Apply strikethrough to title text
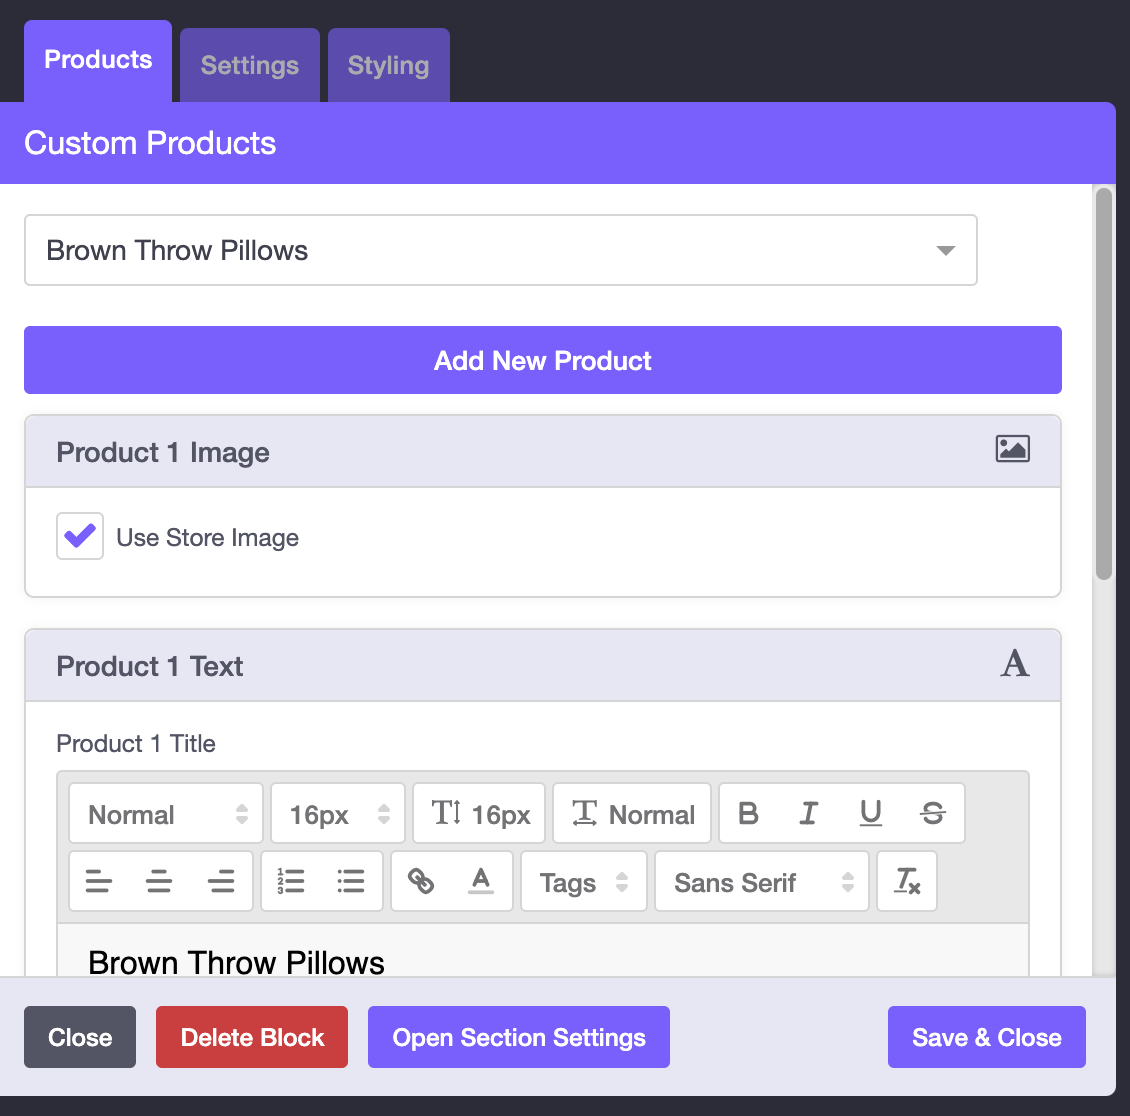Viewport: 1130px width, 1116px height. tap(933, 814)
